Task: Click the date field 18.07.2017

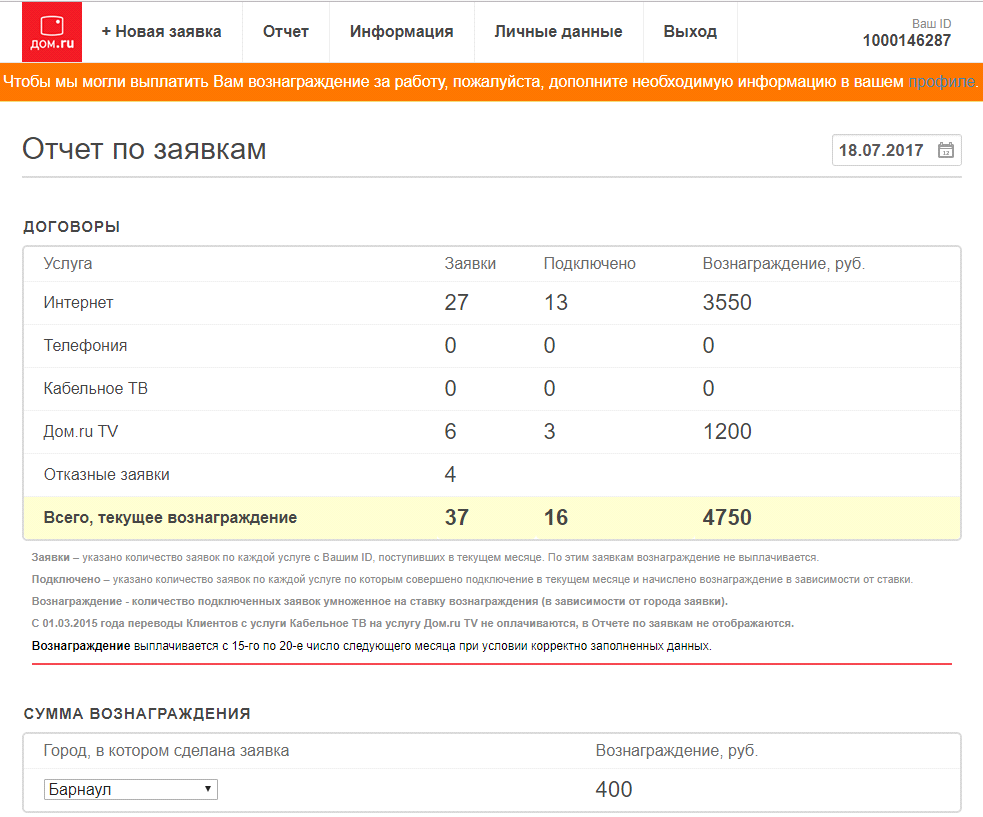Action: (896, 150)
